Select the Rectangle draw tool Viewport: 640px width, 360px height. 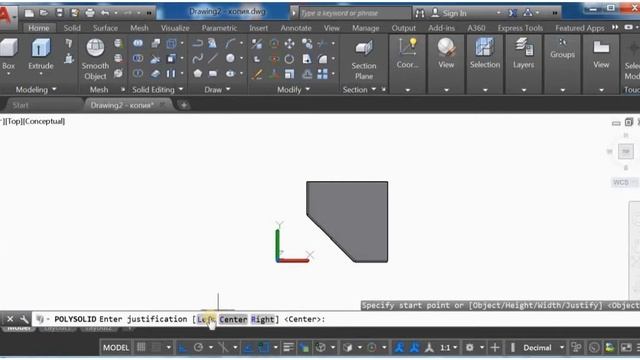(x=213, y=73)
